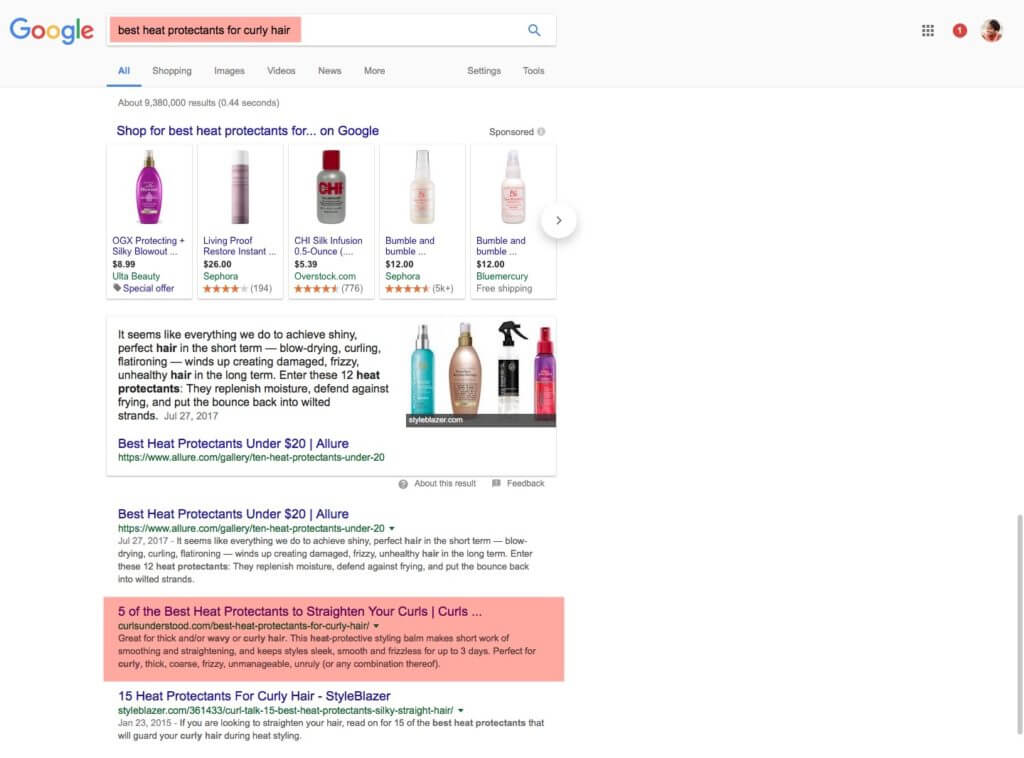Open the Tools options
The width and height of the screenshot is (1024, 758).
534,71
